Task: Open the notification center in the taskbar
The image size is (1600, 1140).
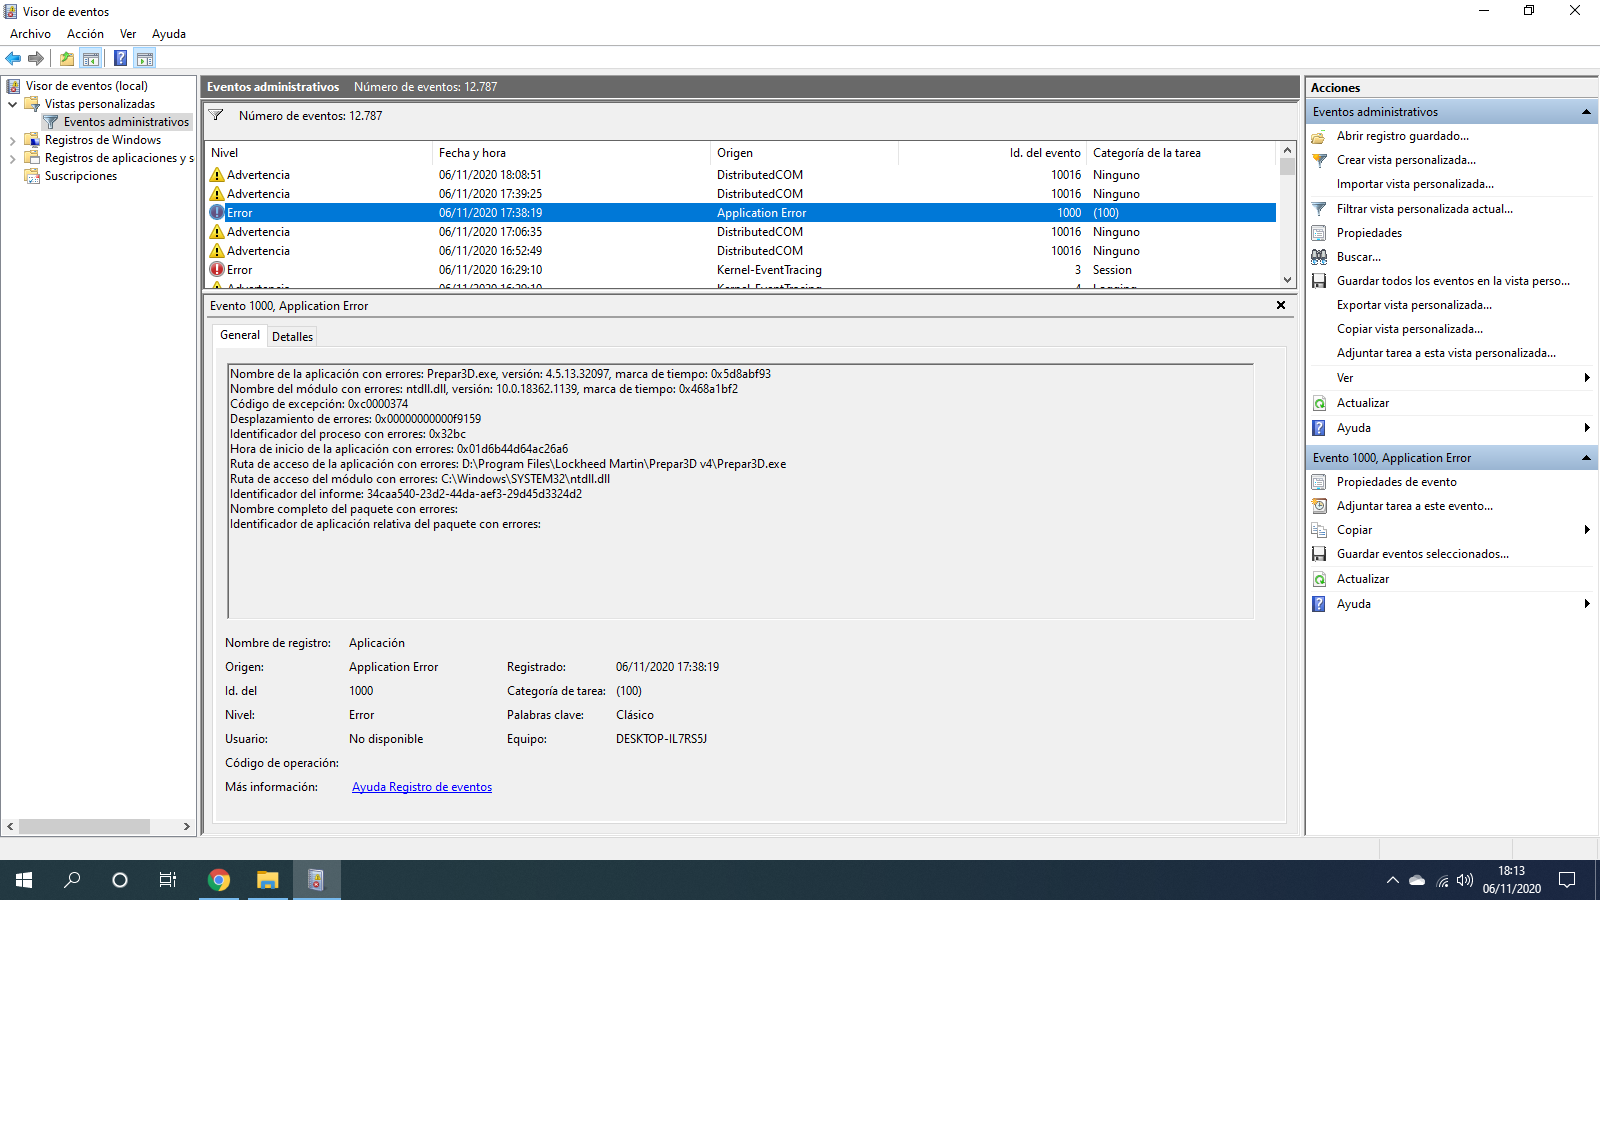Action: [x=1567, y=880]
